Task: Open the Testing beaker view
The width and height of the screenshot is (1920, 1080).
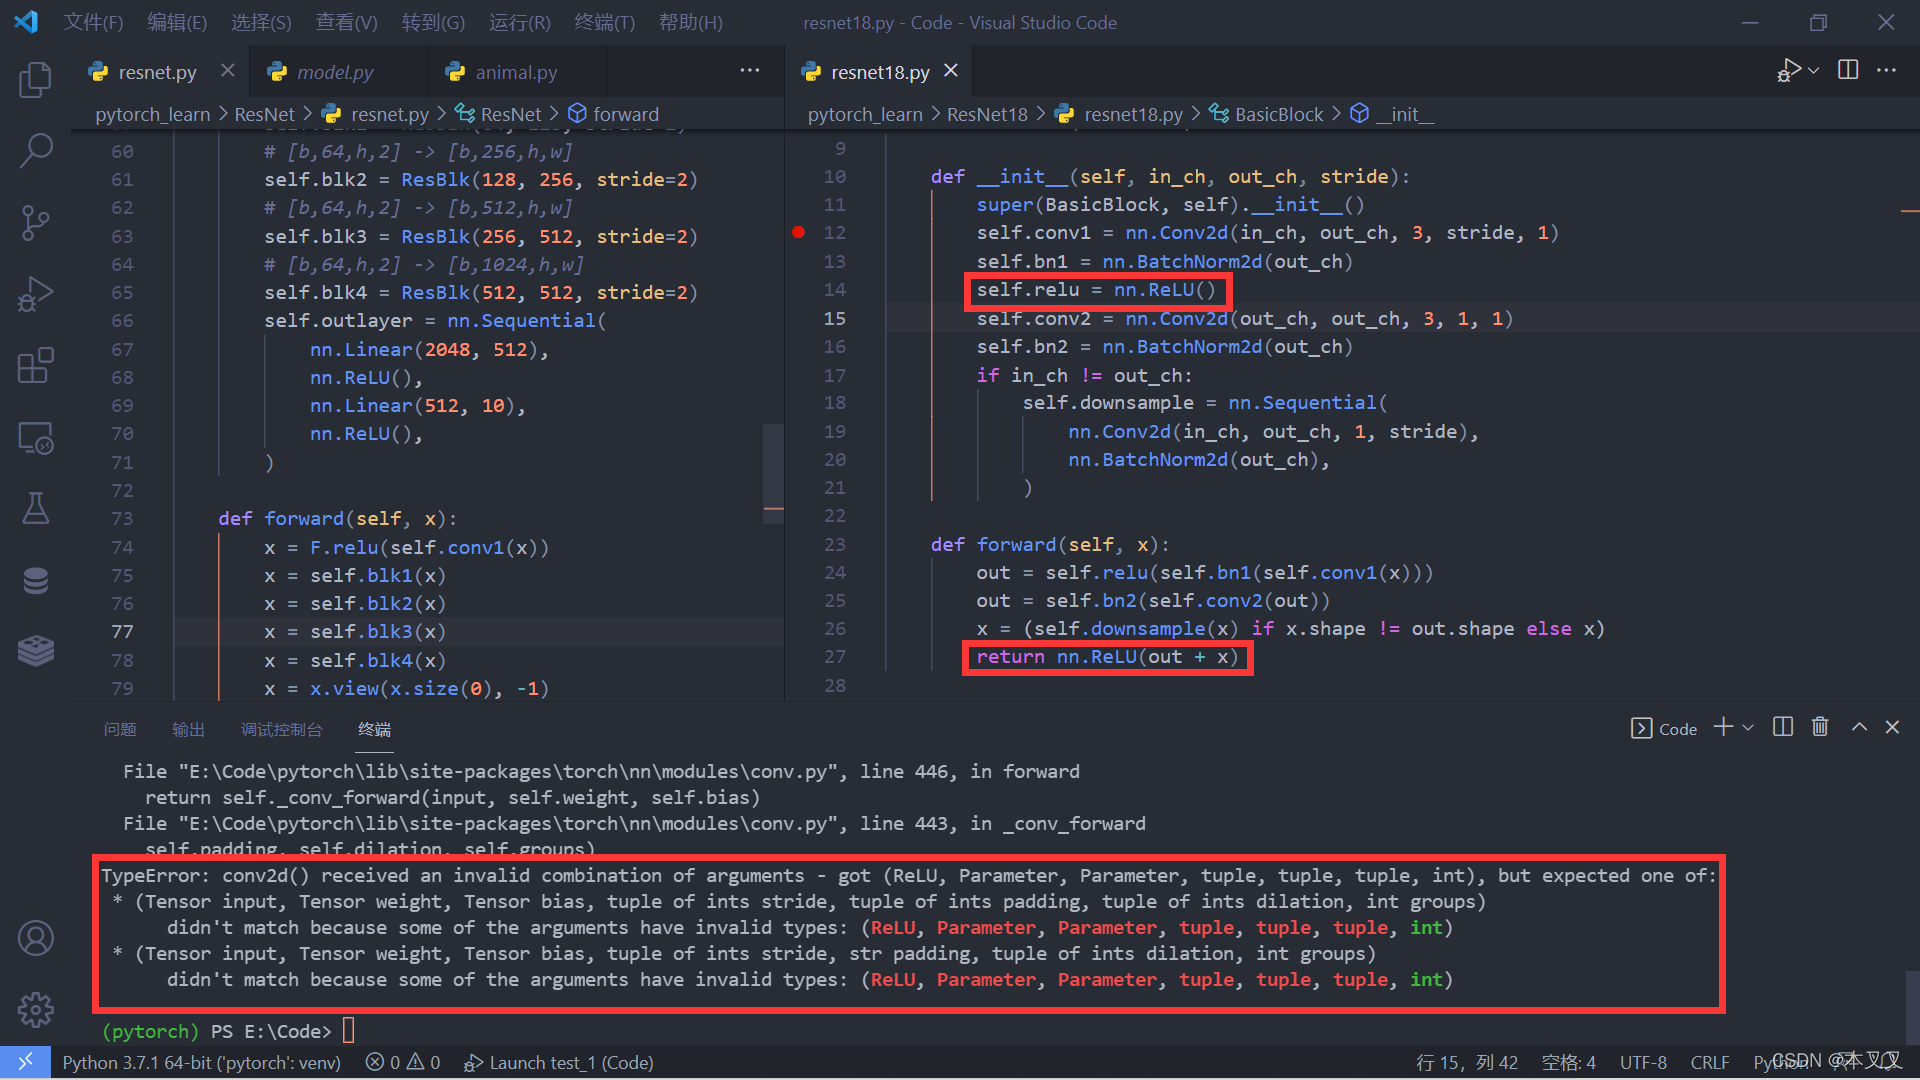Action: [36, 508]
